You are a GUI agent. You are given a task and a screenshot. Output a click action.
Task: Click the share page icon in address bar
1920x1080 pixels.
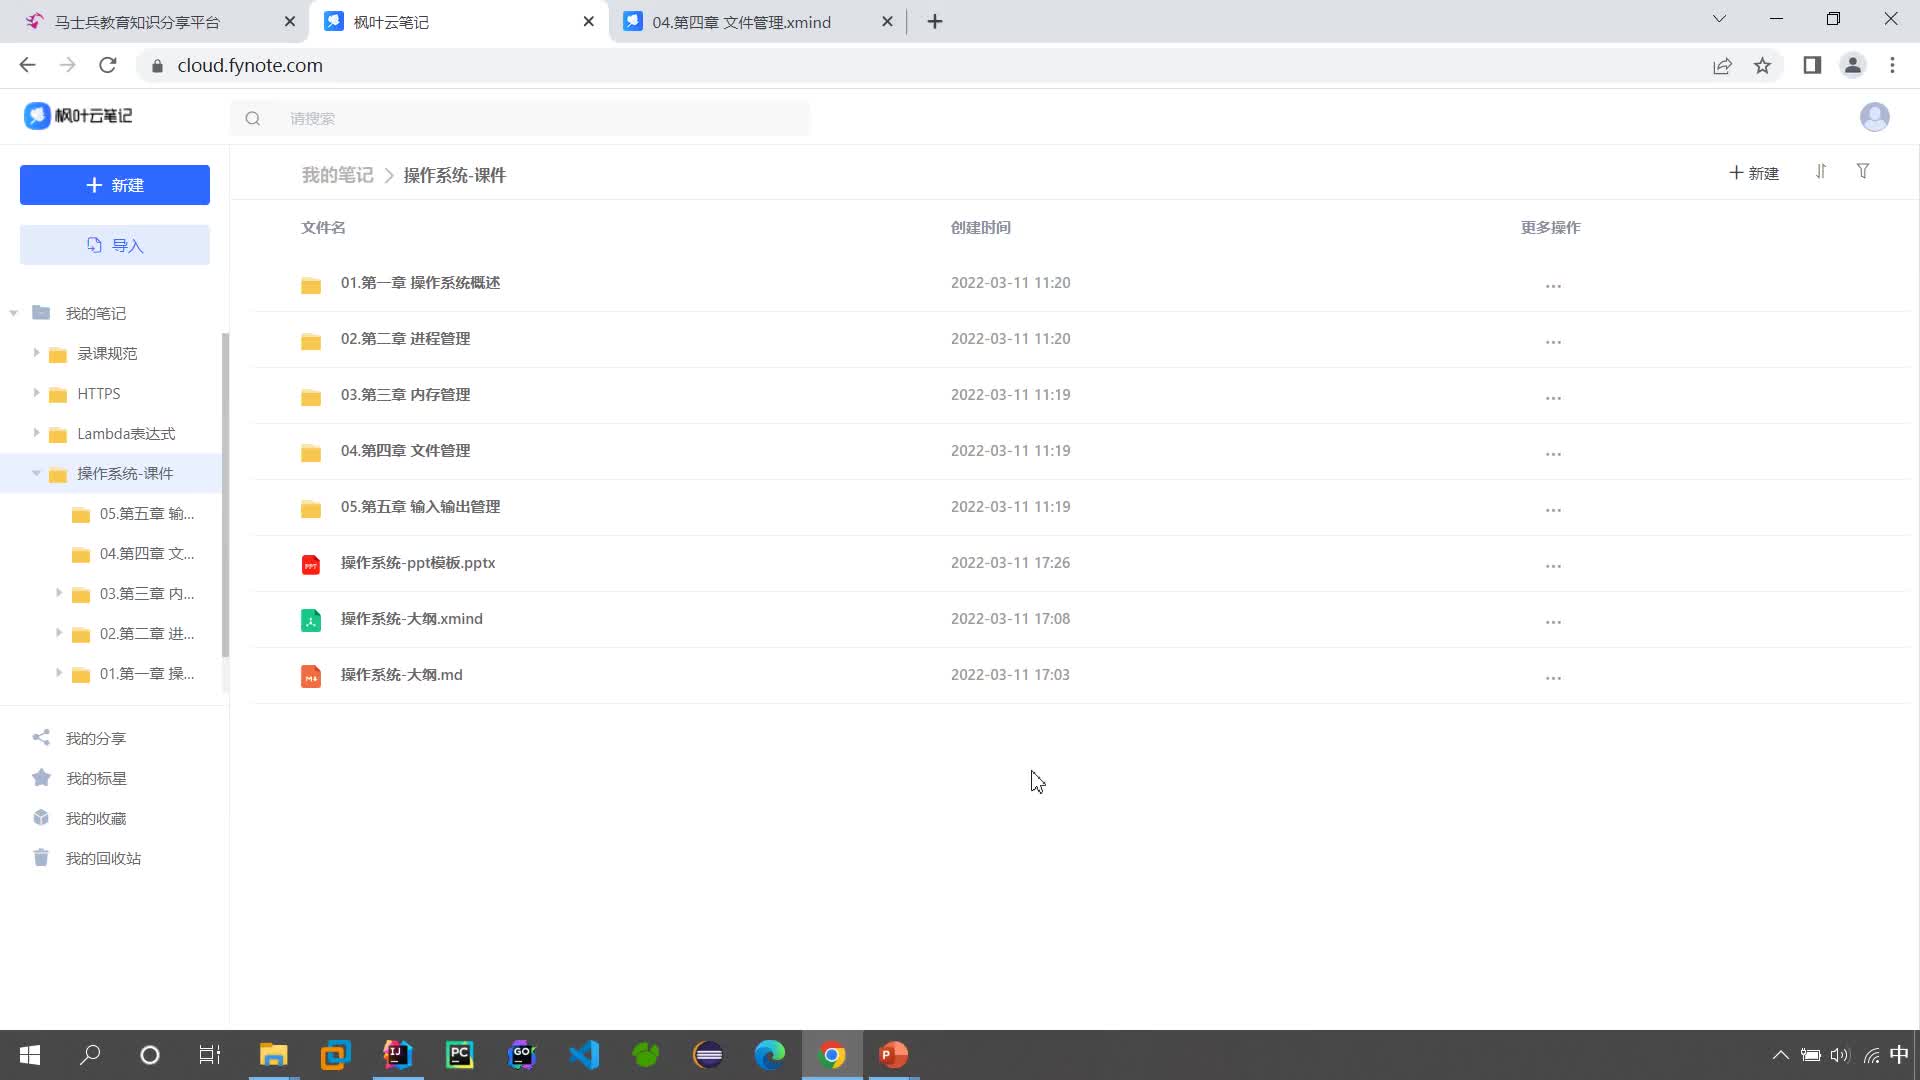1722,65
